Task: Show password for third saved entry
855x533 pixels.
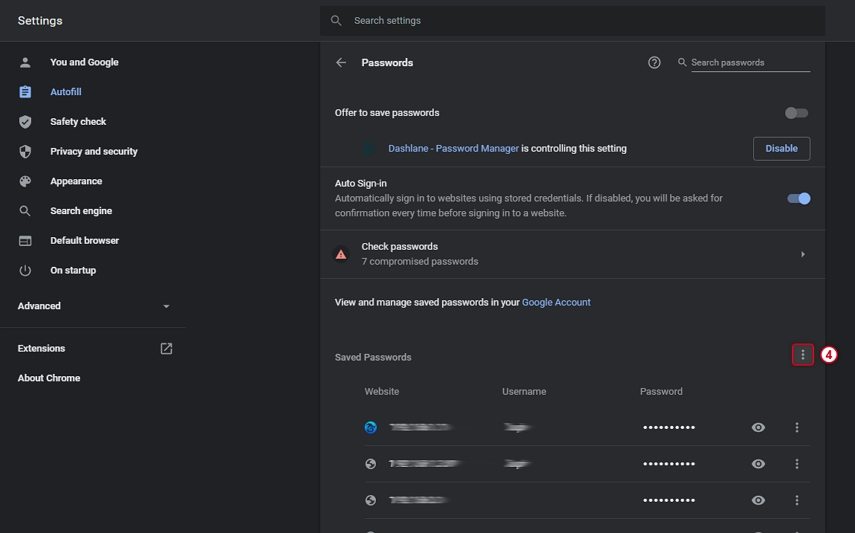Action: coord(758,500)
